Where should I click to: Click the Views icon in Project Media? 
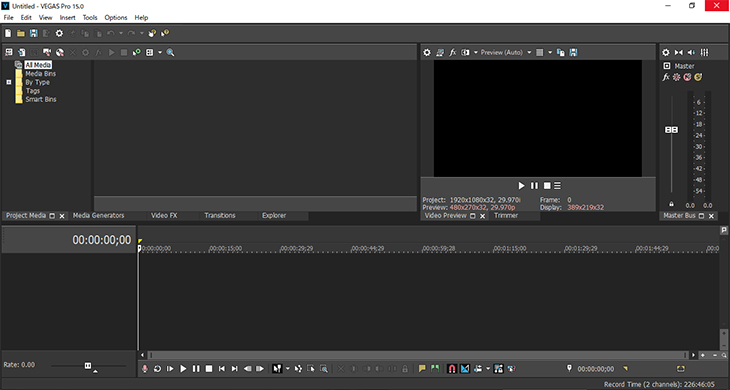[149, 53]
